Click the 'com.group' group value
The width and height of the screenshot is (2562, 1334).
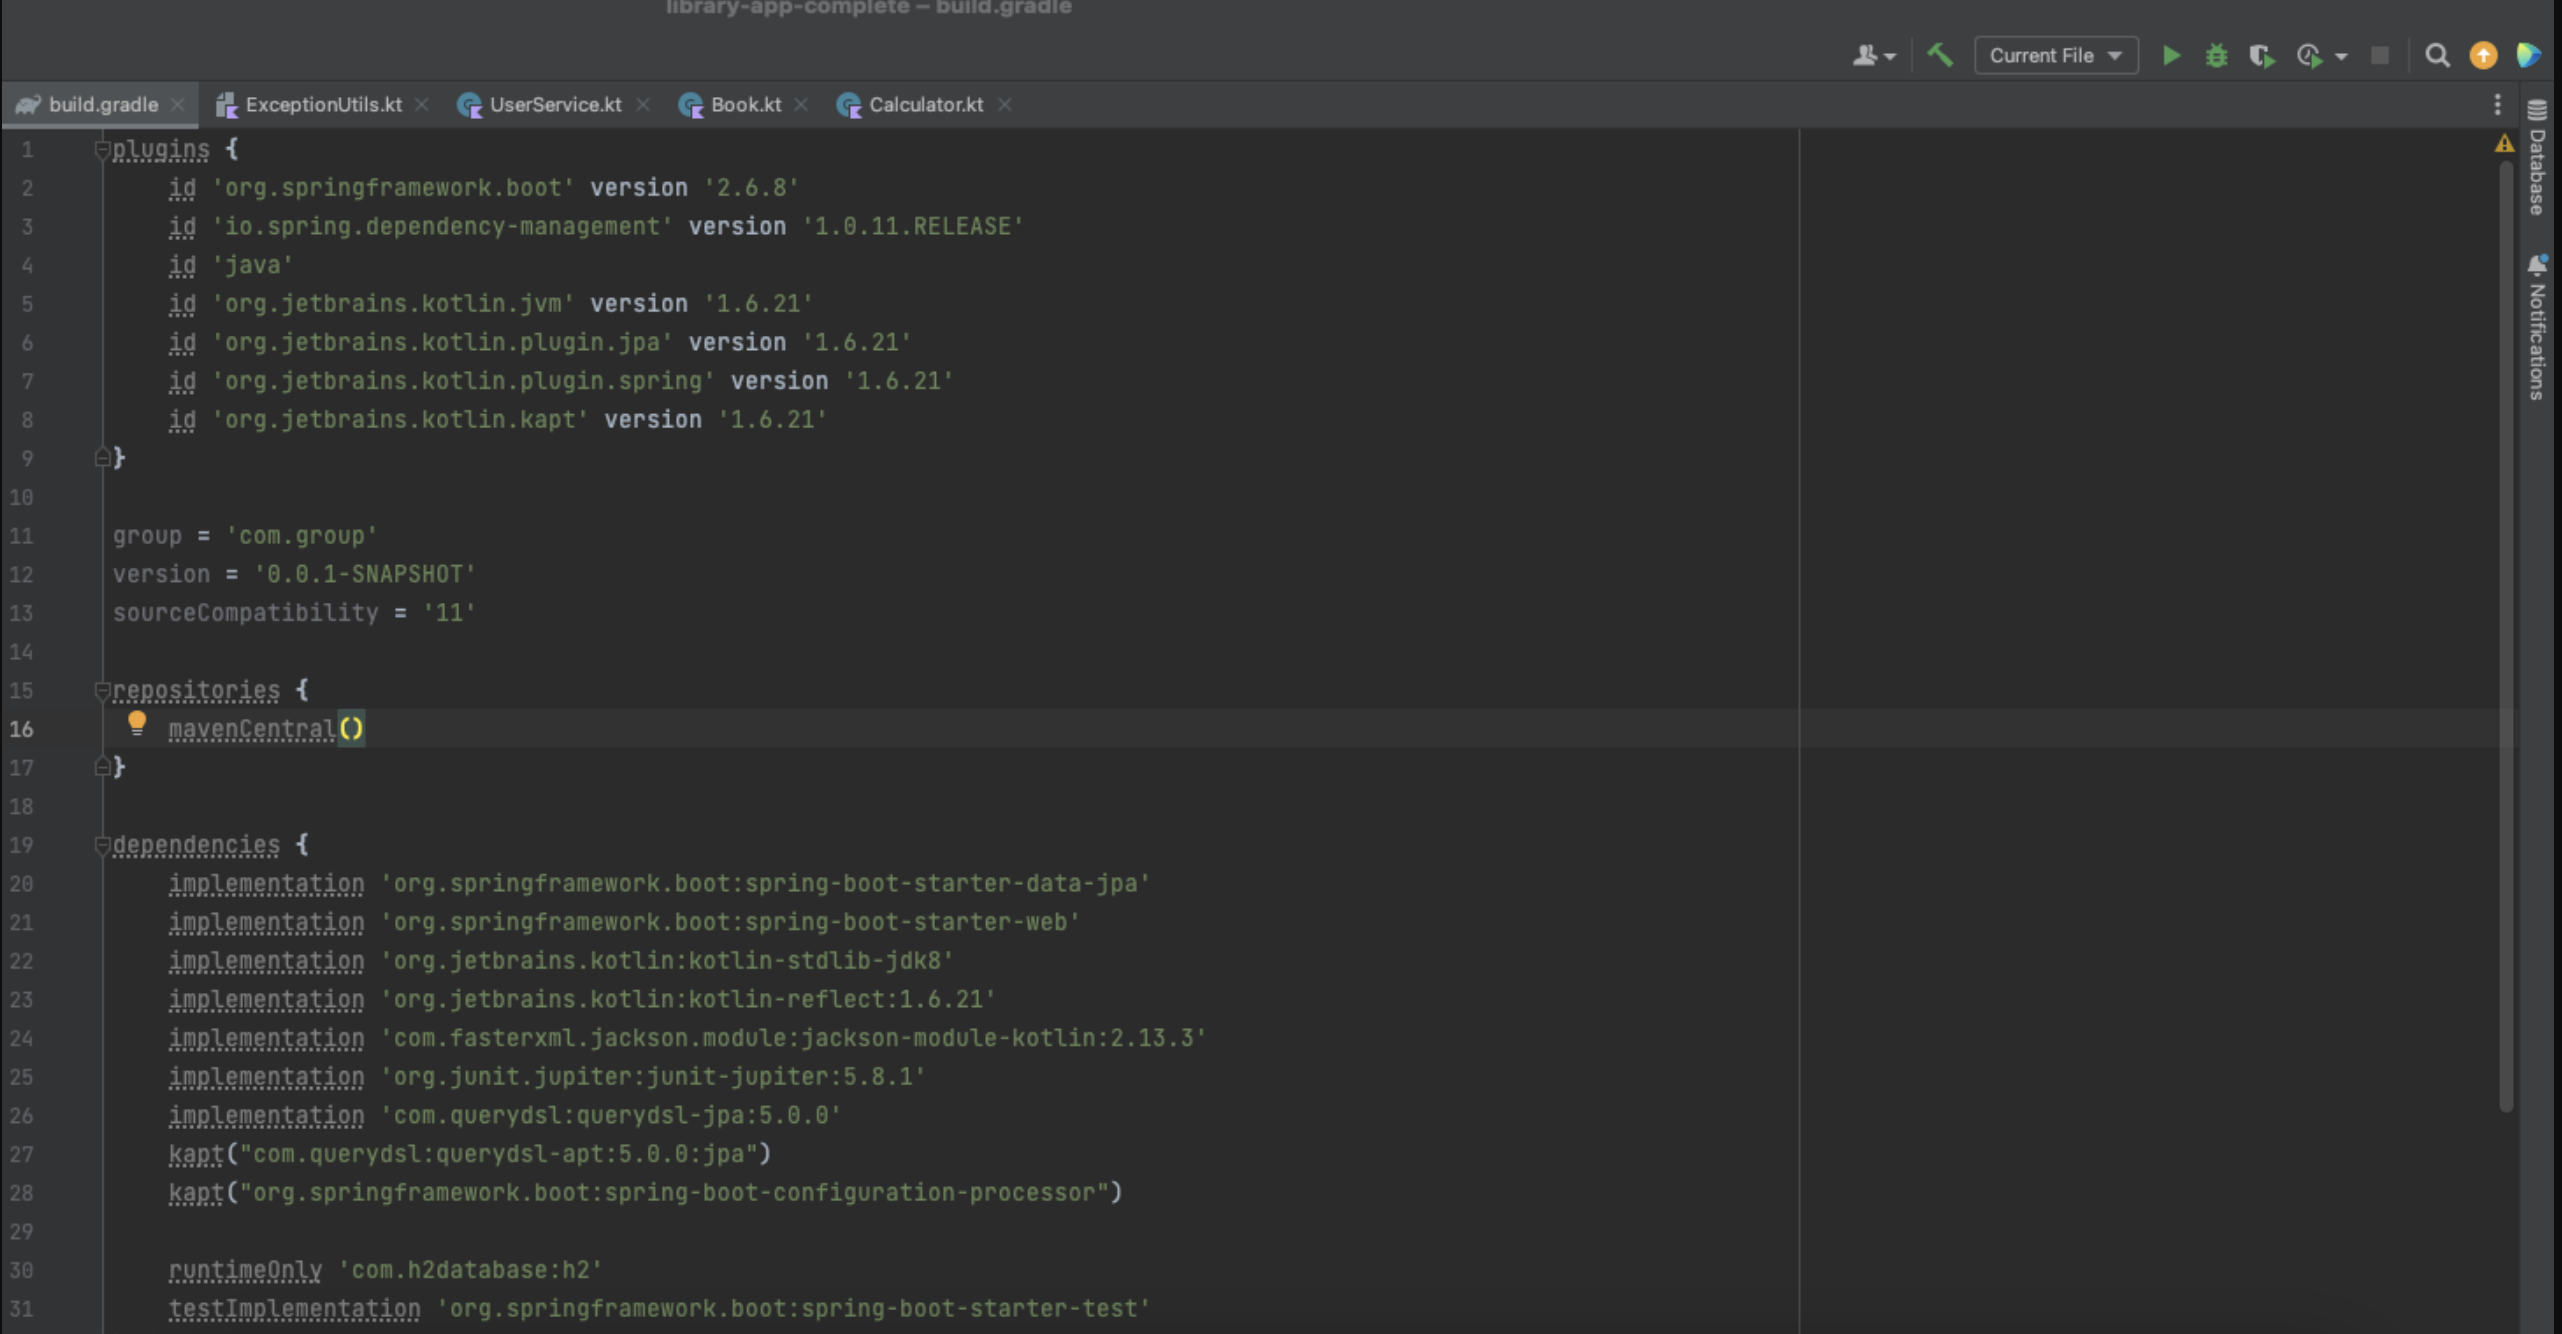301,536
